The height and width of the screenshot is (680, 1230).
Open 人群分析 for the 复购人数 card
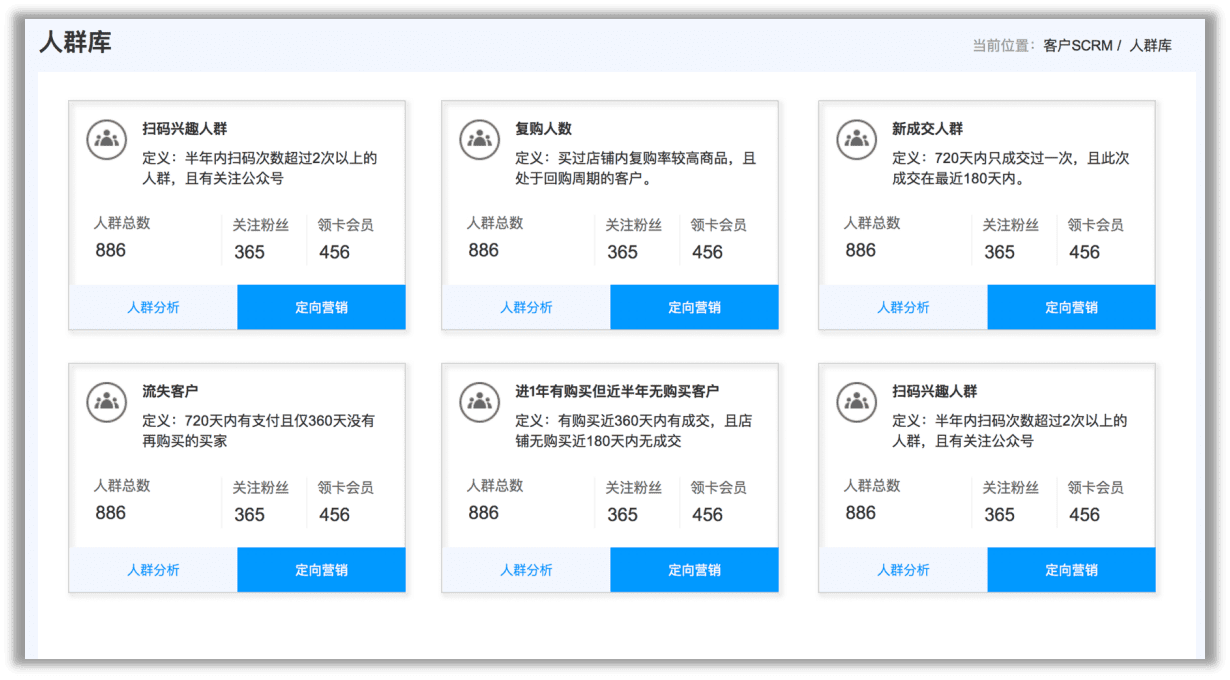[526, 307]
